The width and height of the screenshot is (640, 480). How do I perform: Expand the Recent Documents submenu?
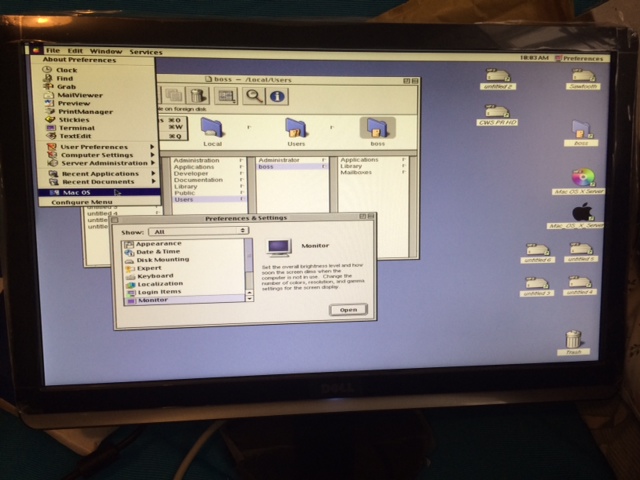100,182
